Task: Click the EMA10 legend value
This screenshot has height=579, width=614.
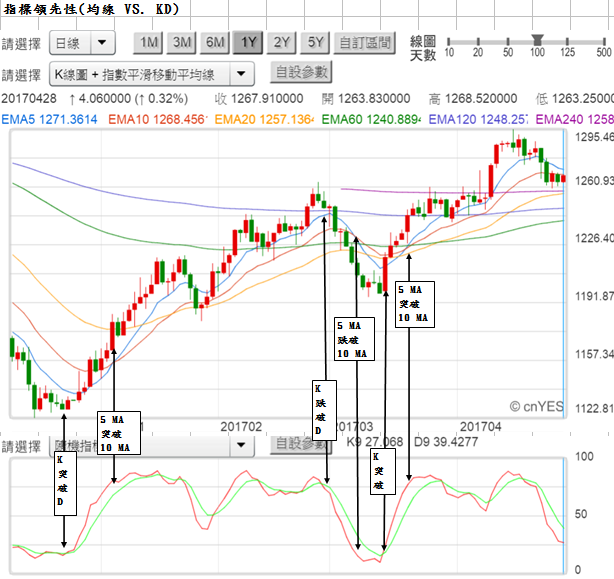Action: 157,119
